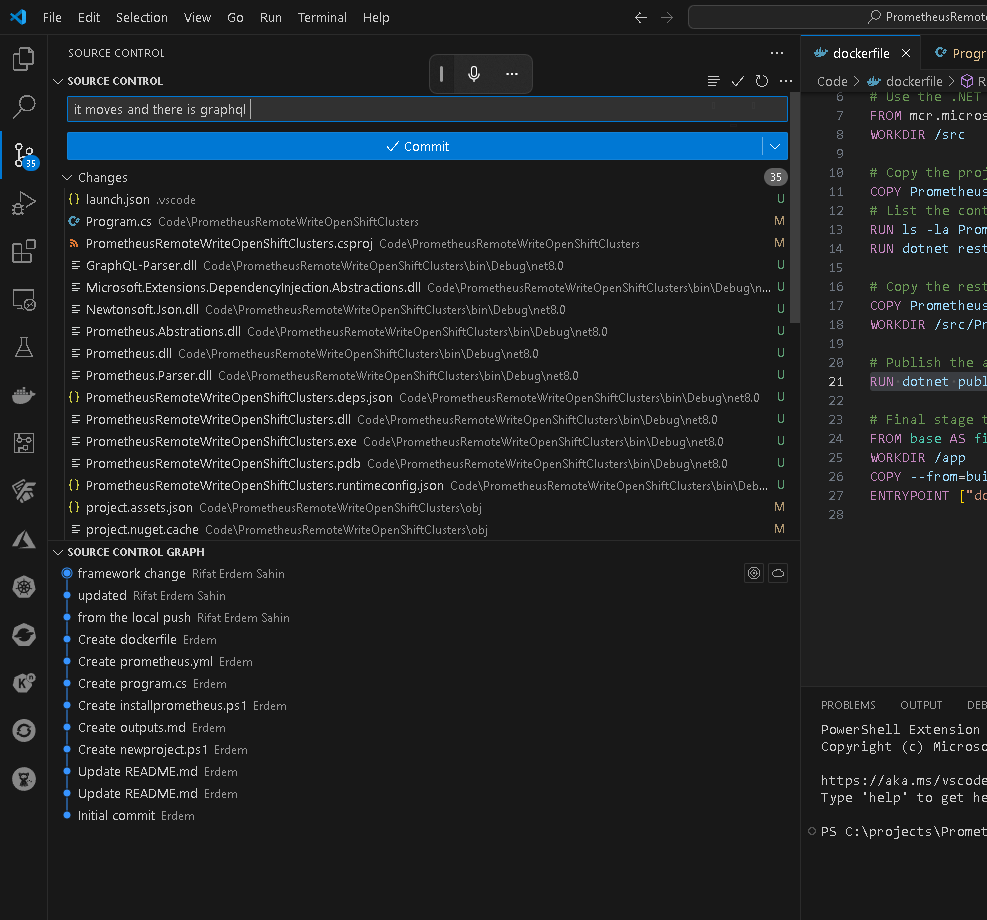
Task: Select Source Control icon with 35 badge
Action: pos(25,155)
